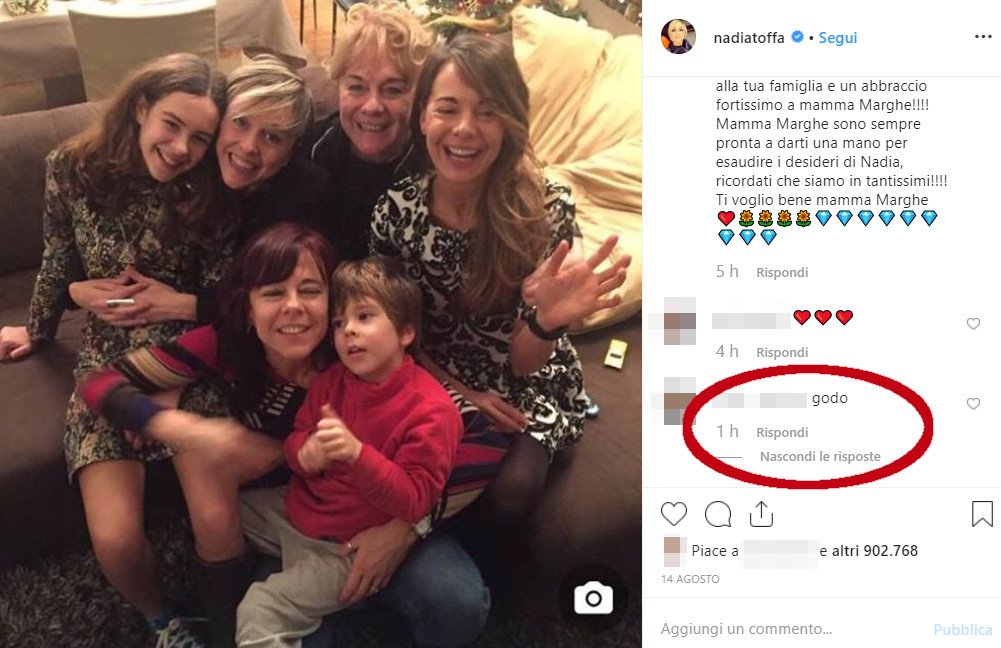Viewport: 1001px width, 648px height.
Task: Open the comment speech bubble icon
Action: tap(718, 514)
